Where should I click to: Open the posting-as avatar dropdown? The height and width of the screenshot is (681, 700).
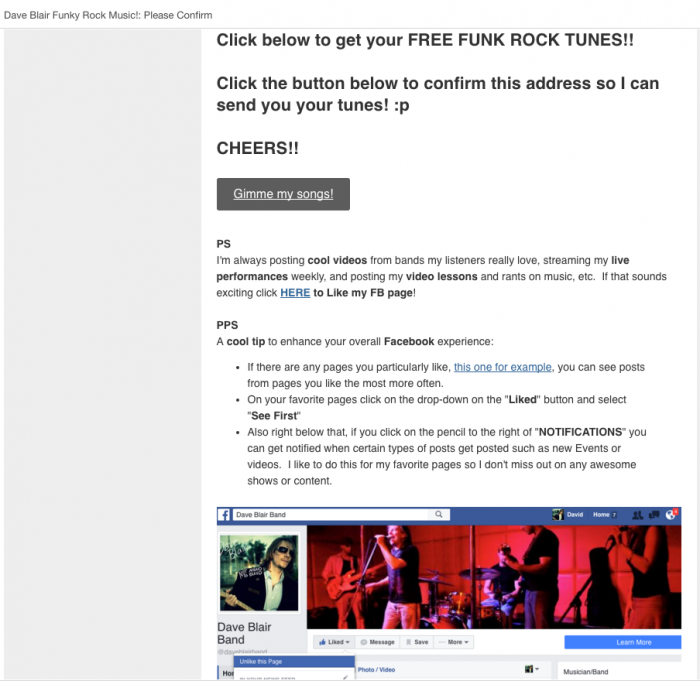click(531, 669)
